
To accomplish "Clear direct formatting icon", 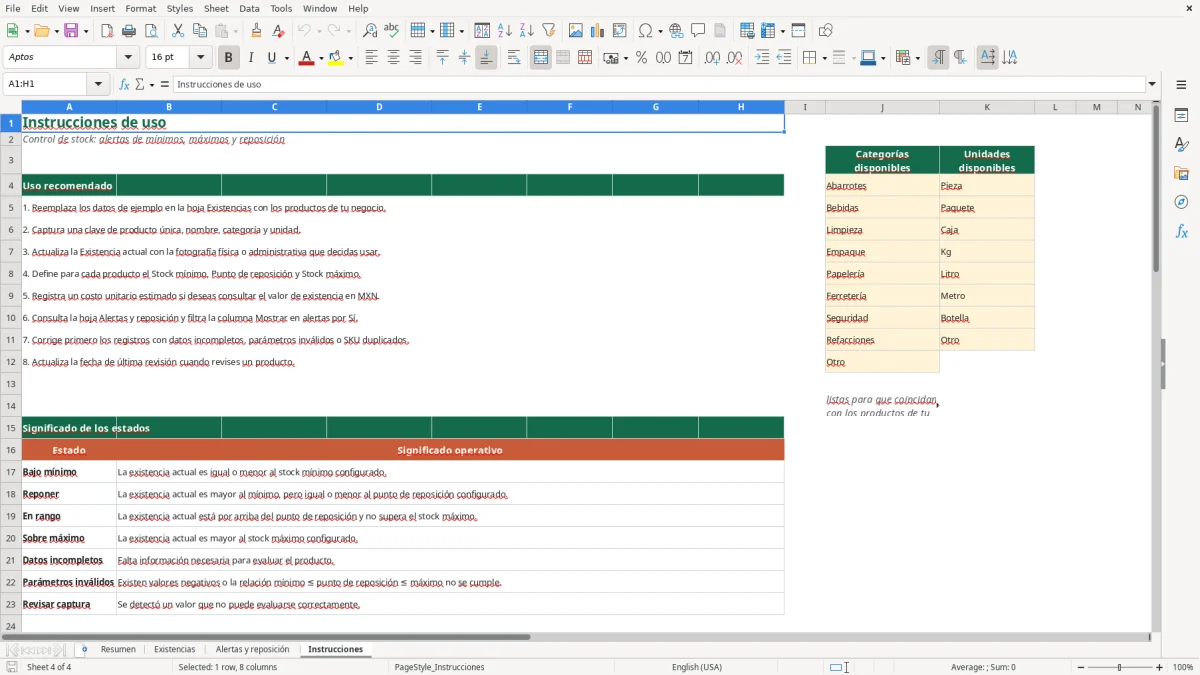I will (278, 31).
